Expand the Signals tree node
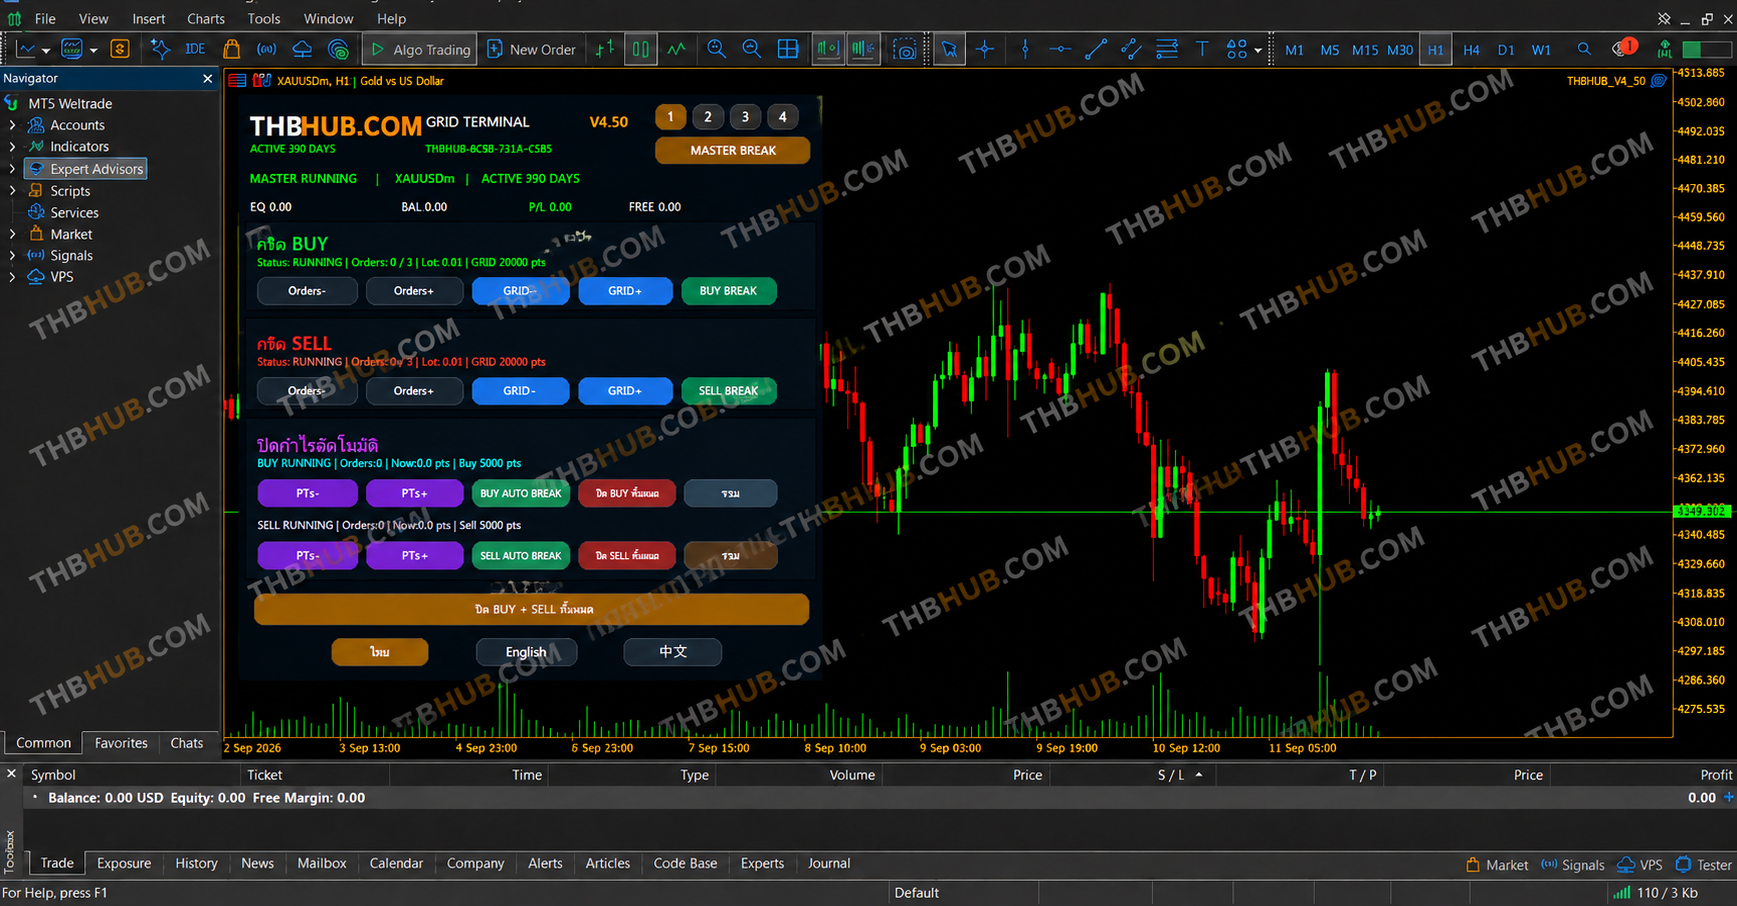Screen dimensions: 1737x906 [x=12, y=255]
